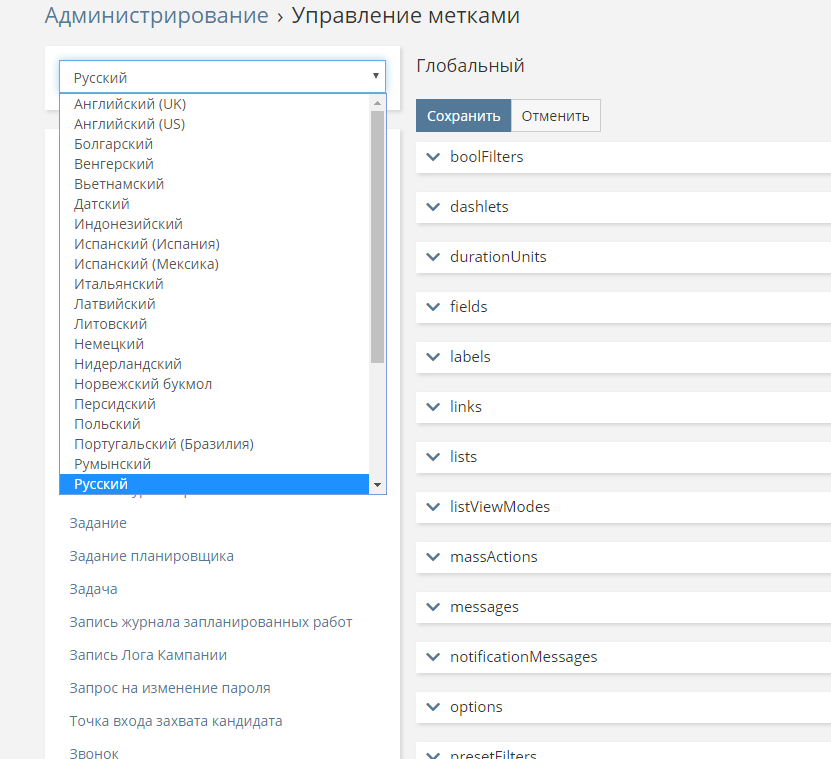This screenshot has height=759, width=831.
Task: Click the dropdown list scrollbar down arrow
Action: (x=377, y=485)
